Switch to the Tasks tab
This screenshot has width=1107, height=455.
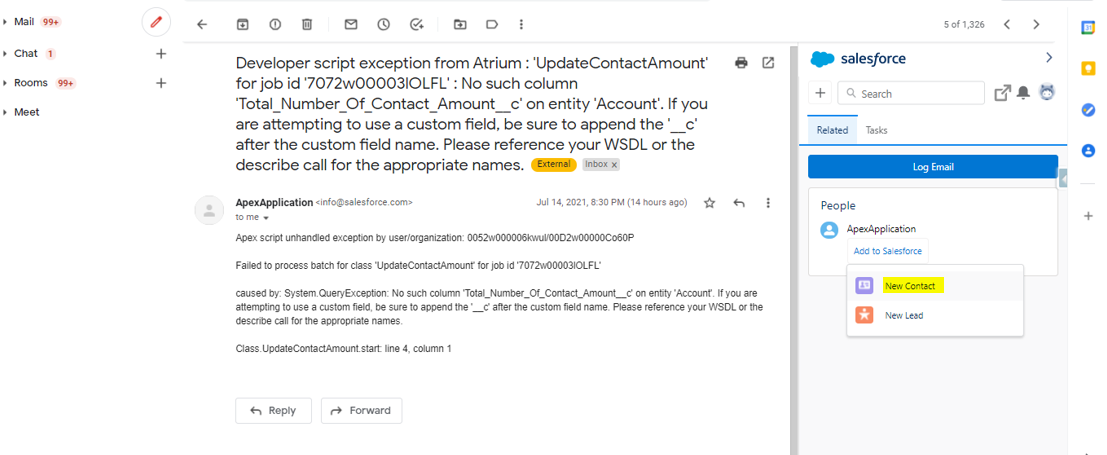(876, 130)
